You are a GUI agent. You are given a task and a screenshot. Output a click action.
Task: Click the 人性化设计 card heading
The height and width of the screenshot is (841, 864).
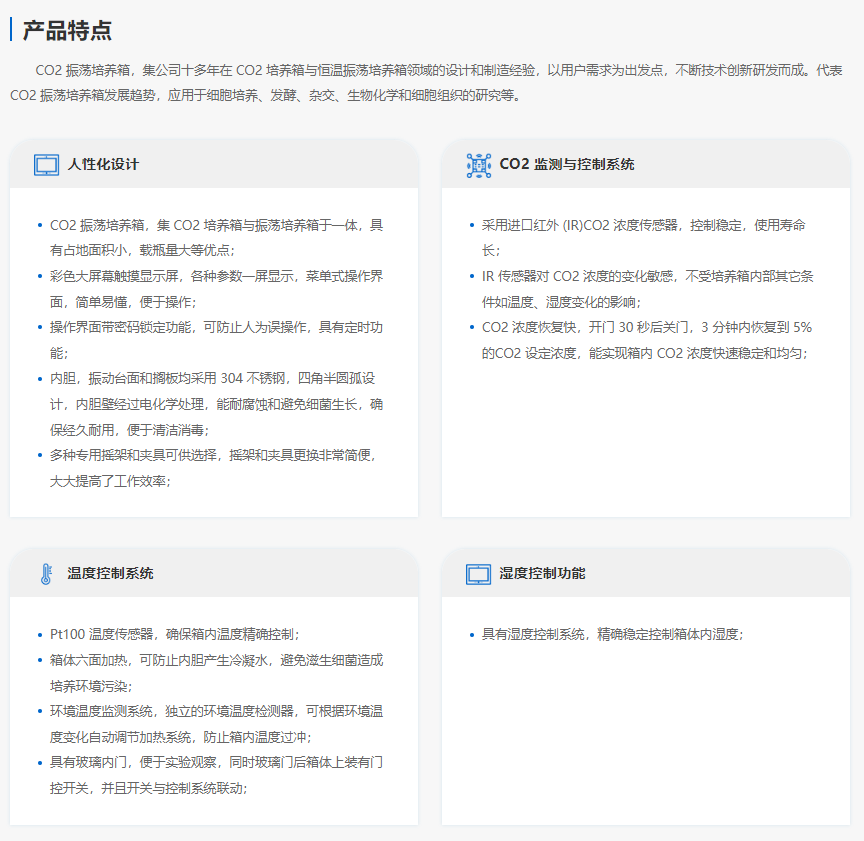point(103,165)
